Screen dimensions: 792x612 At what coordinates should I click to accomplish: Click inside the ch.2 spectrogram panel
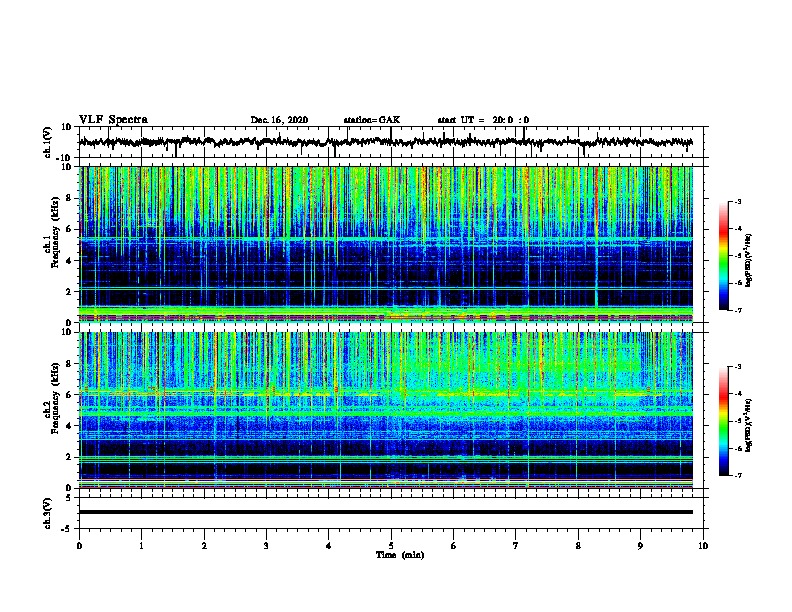pyautogui.click(x=385, y=410)
